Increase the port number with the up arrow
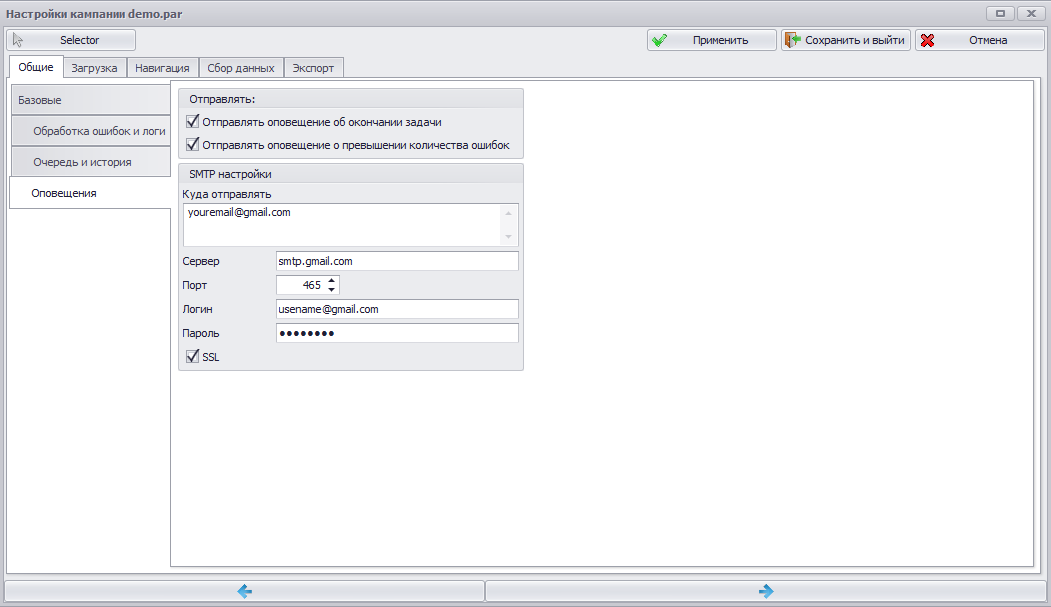The image size is (1051, 607). [x=331, y=281]
